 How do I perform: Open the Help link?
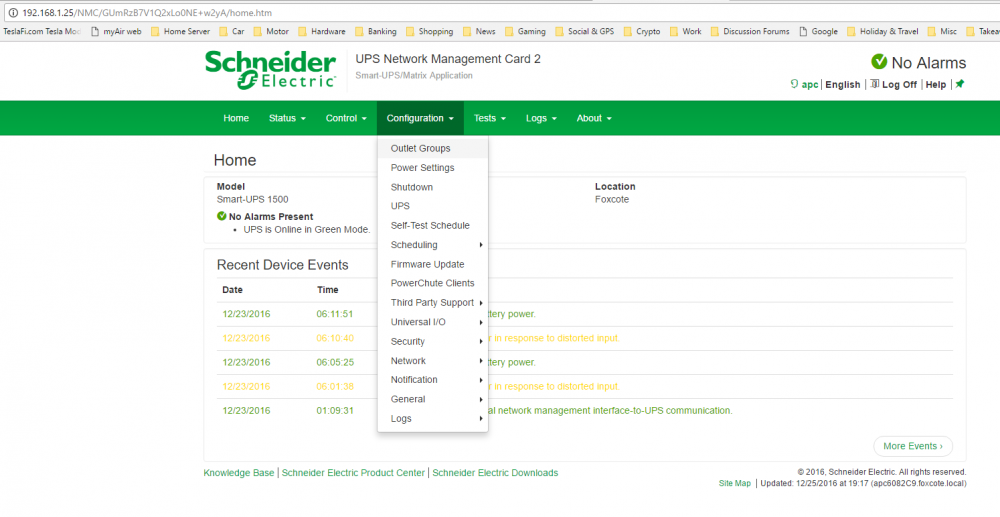point(936,84)
